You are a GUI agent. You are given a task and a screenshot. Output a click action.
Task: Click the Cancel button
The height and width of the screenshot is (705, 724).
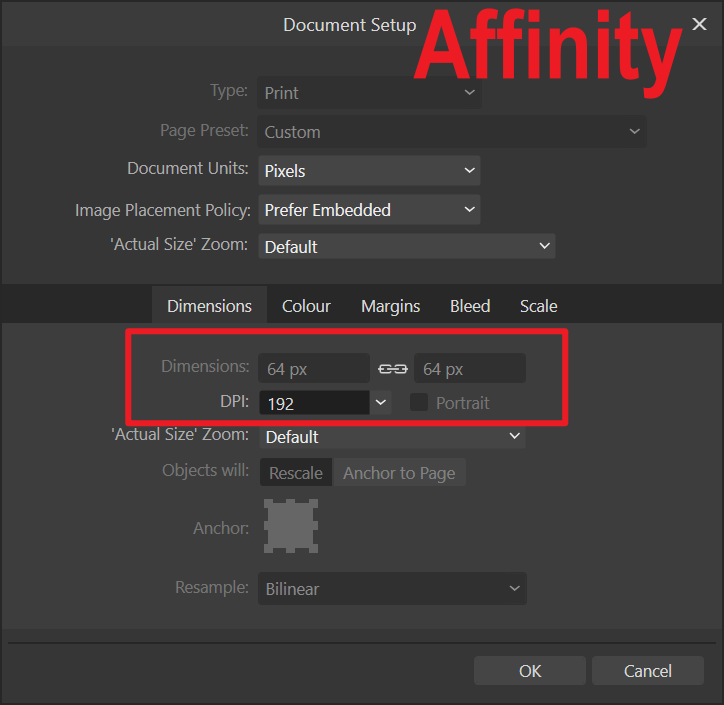pos(648,671)
